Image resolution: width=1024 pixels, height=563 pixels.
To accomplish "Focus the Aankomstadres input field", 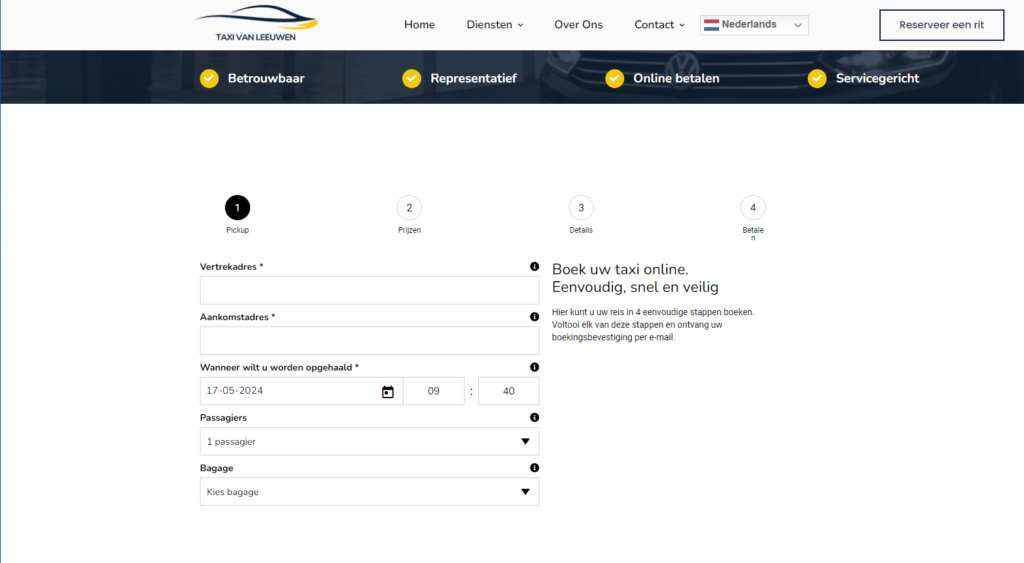I will tap(370, 340).
